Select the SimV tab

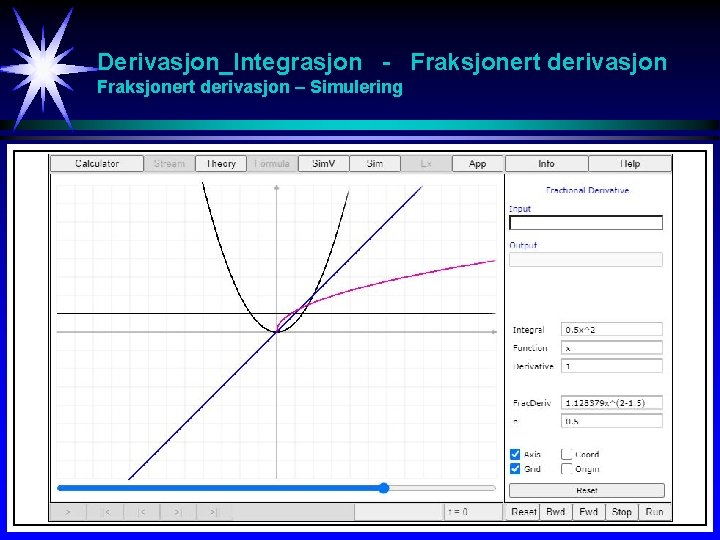(324, 164)
